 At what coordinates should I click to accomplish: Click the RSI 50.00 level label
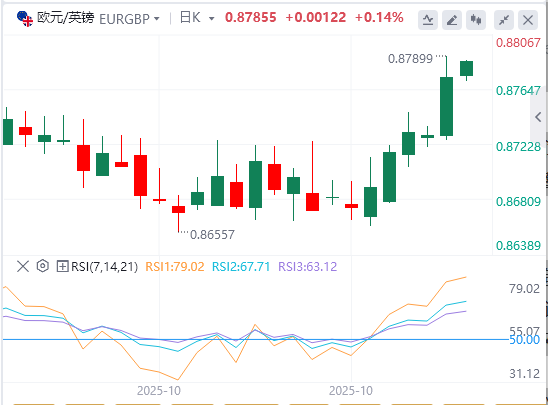tap(525, 340)
